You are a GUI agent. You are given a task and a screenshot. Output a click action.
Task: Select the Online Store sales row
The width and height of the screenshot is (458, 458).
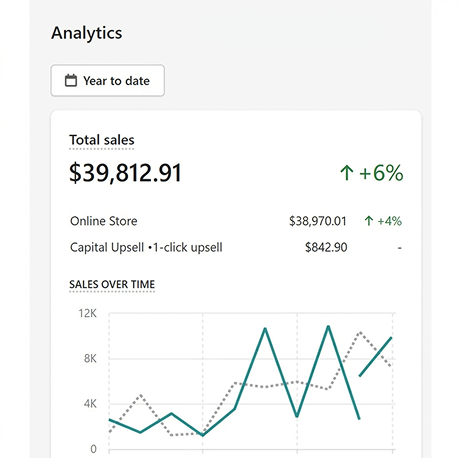pyautogui.click(x=236, y=221)
